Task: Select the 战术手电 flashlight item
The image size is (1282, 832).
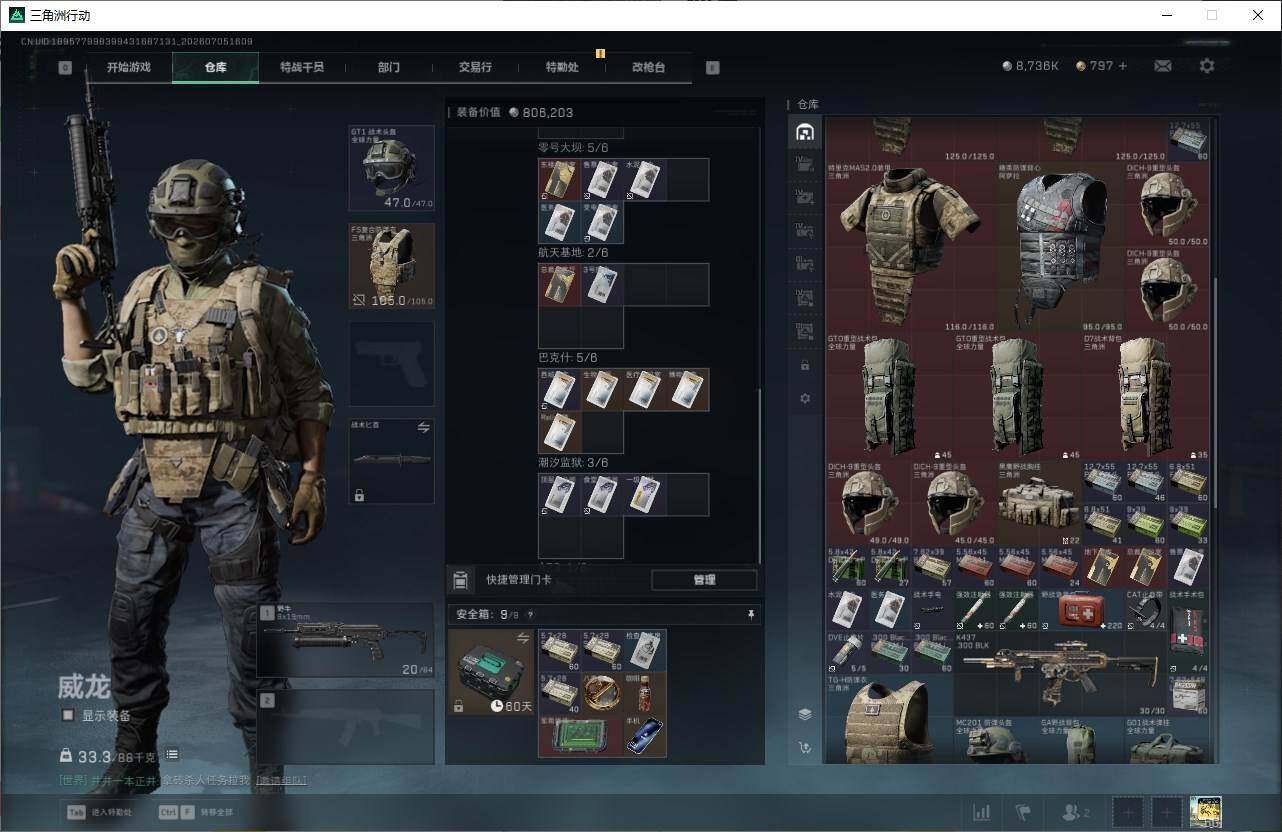Action: pos(933,610)
